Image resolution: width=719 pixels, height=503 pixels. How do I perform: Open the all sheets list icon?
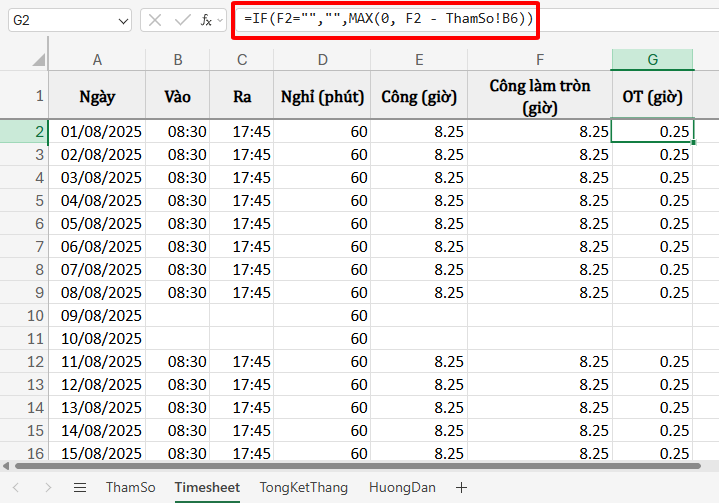click(80, 487)
